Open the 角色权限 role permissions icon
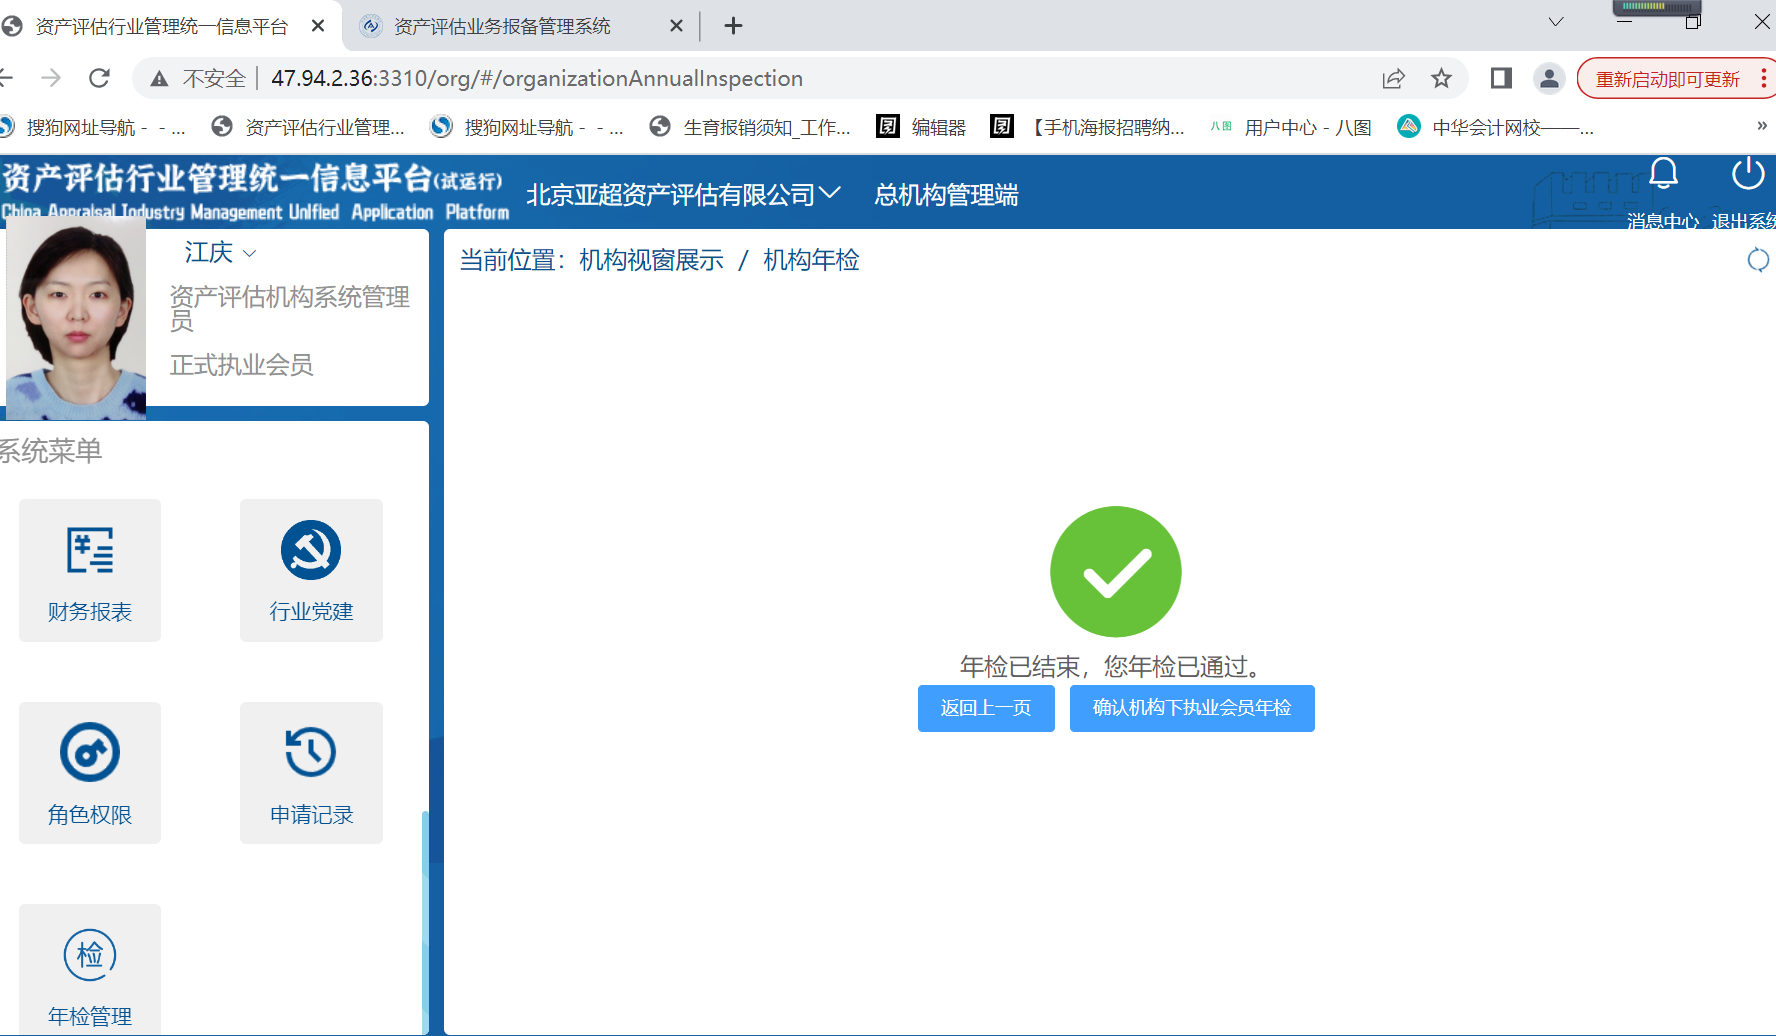 pos(90,772)
